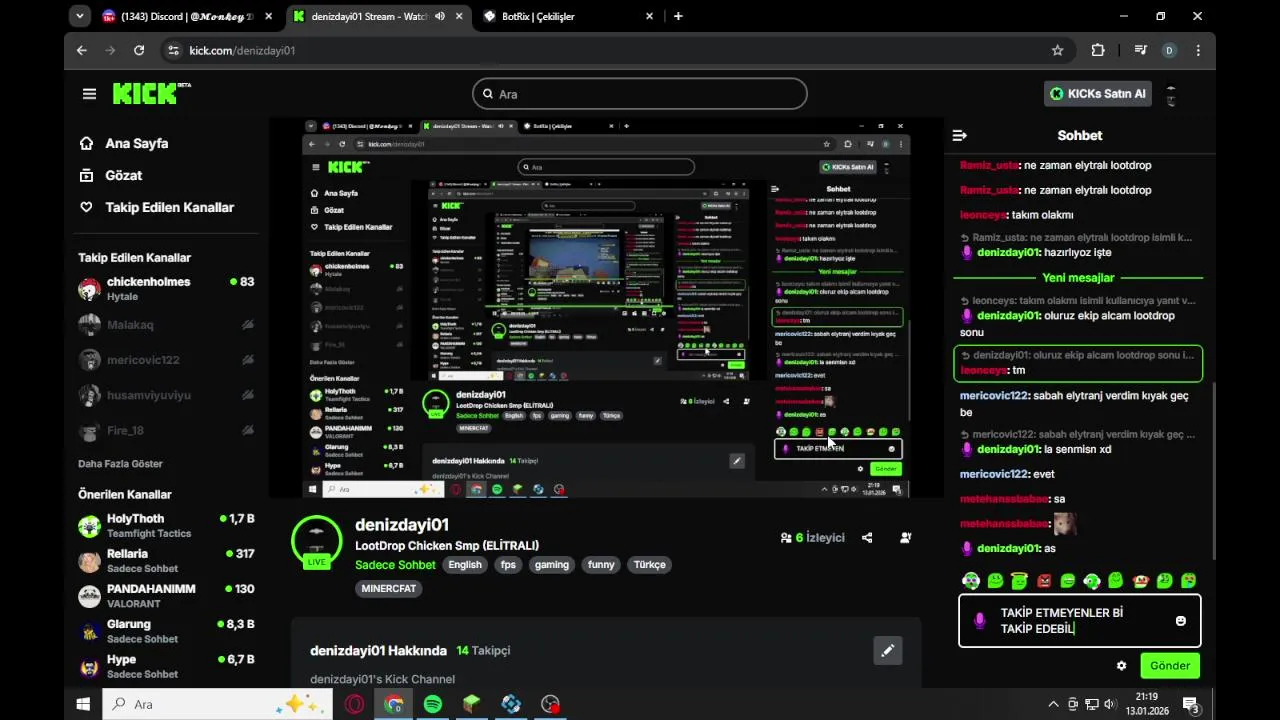The height and width of the screenshot is (720, 1280).
Task: Open Chrome tab search dropdown arrow
Action: tap(80, 16)
